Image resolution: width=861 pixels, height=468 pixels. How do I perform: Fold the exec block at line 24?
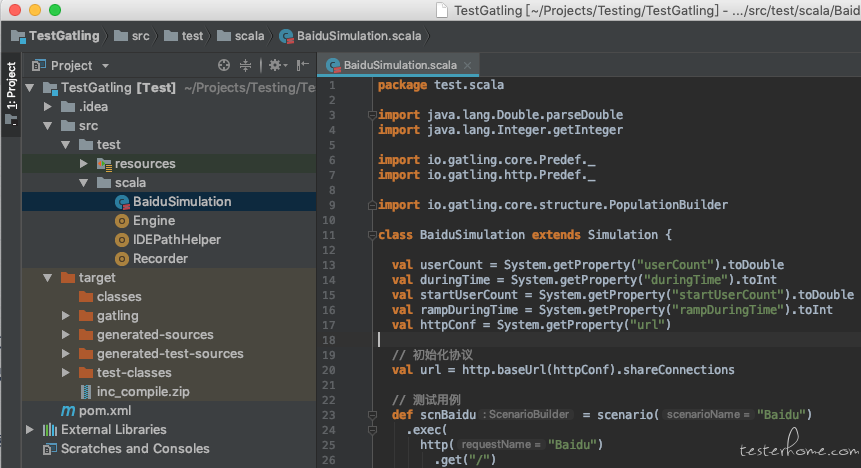click(372, 430)
